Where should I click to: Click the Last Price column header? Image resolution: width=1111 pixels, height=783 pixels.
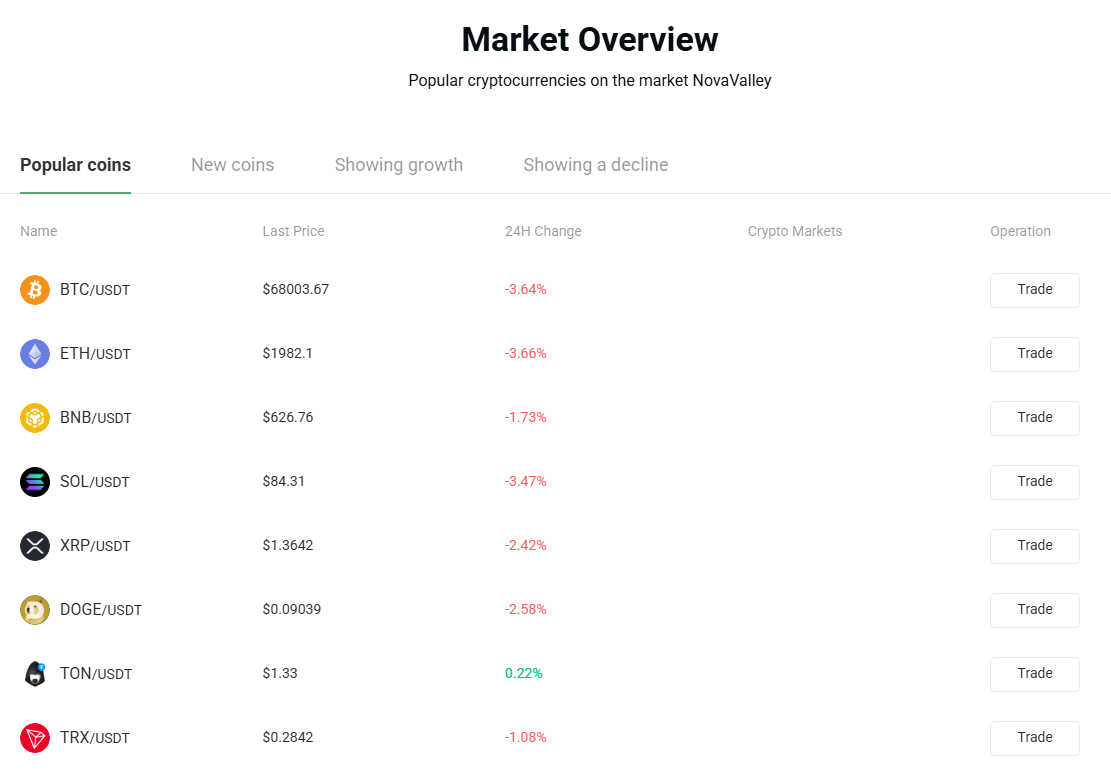pyautogui.click(x=293, y=231)
